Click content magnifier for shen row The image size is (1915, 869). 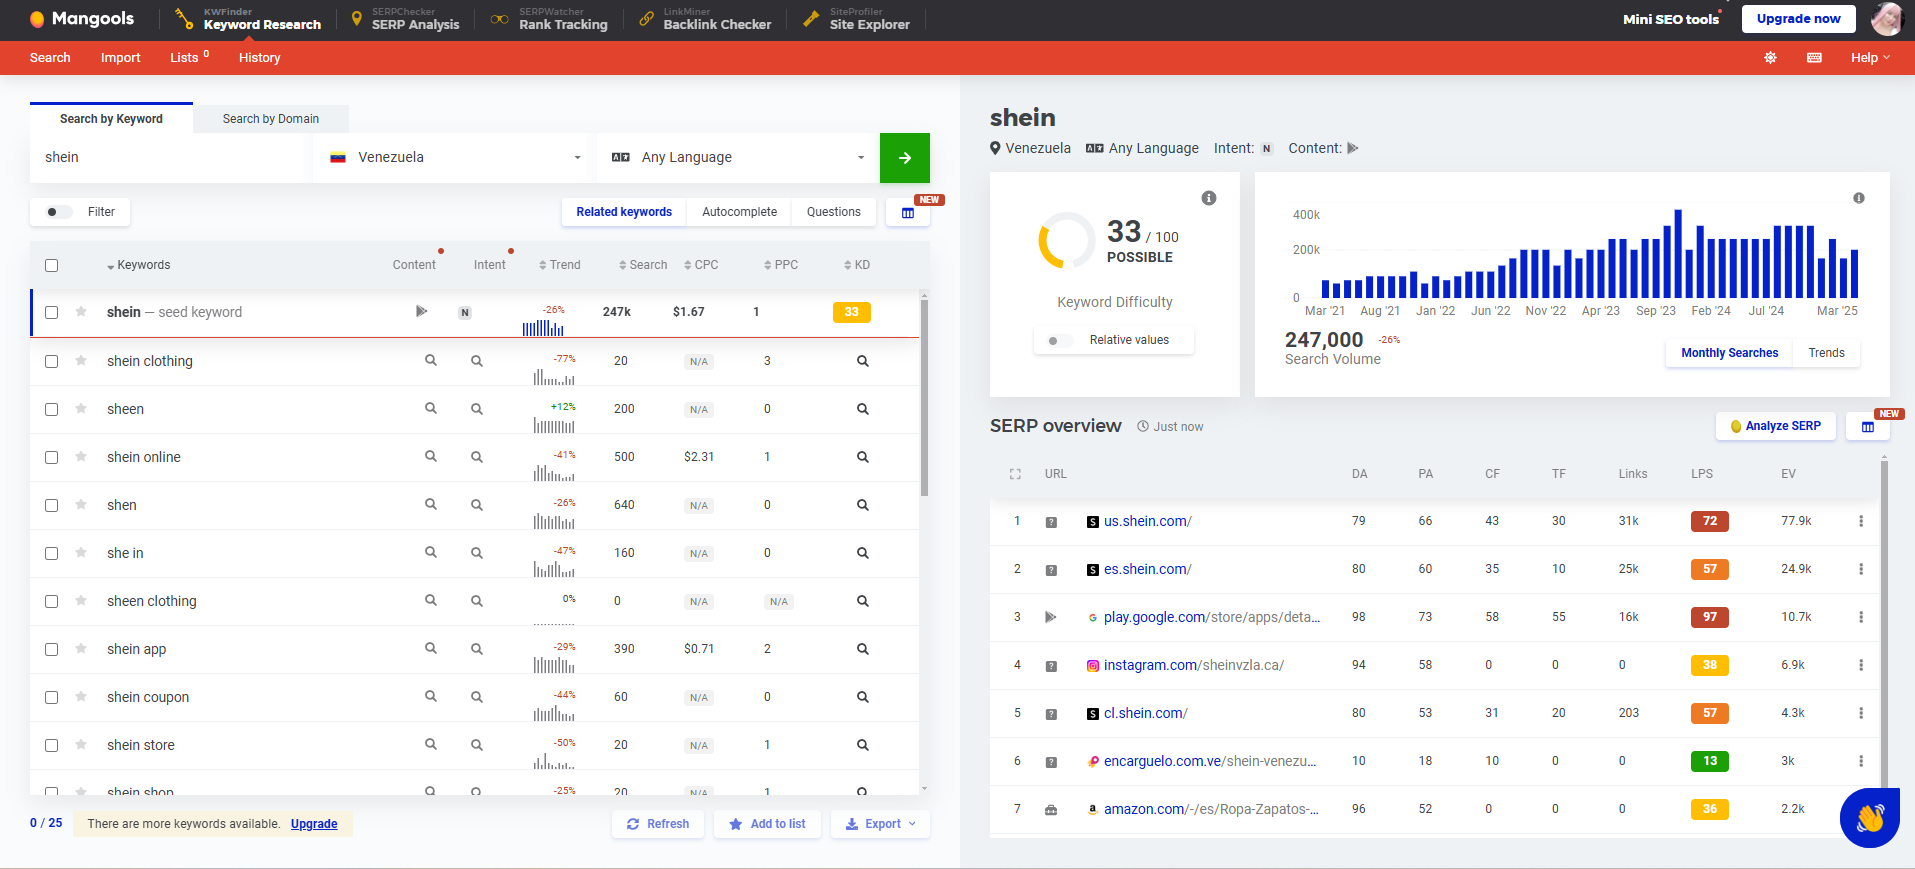click(x=430, y=504)
